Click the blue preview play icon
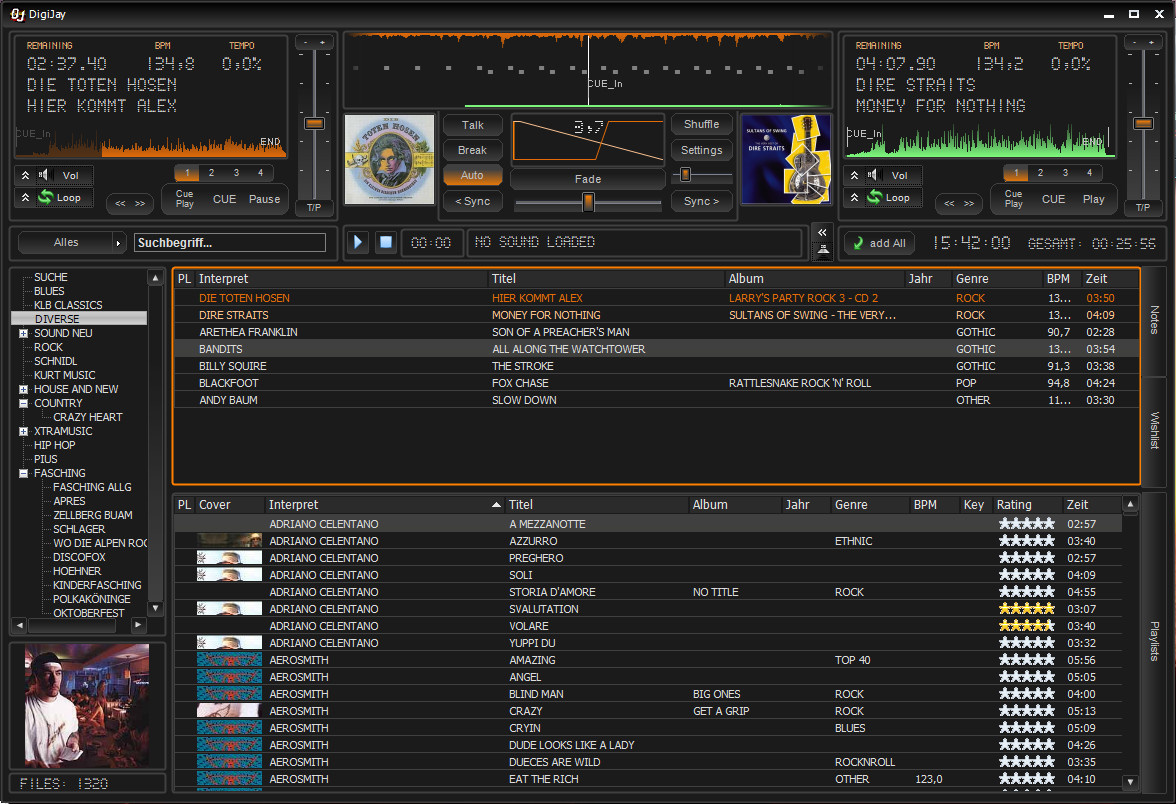This screenshot has height=804, width=1176. pos(359,242)
